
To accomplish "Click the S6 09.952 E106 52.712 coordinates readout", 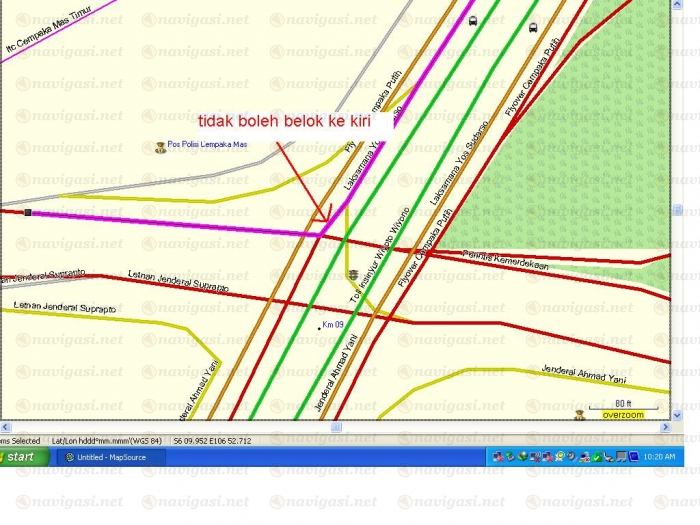I will pos(212,440).
